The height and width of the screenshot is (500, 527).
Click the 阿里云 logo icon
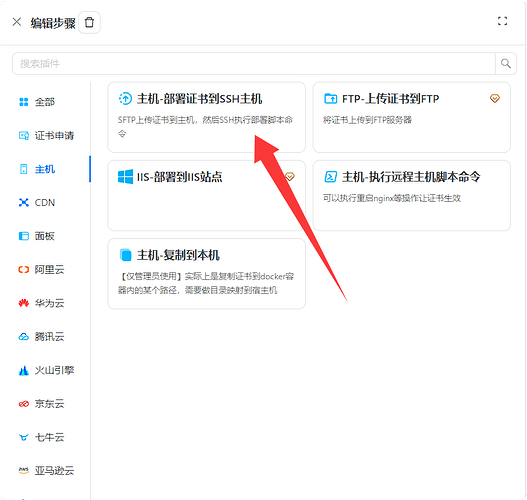[x=24, y=269]
